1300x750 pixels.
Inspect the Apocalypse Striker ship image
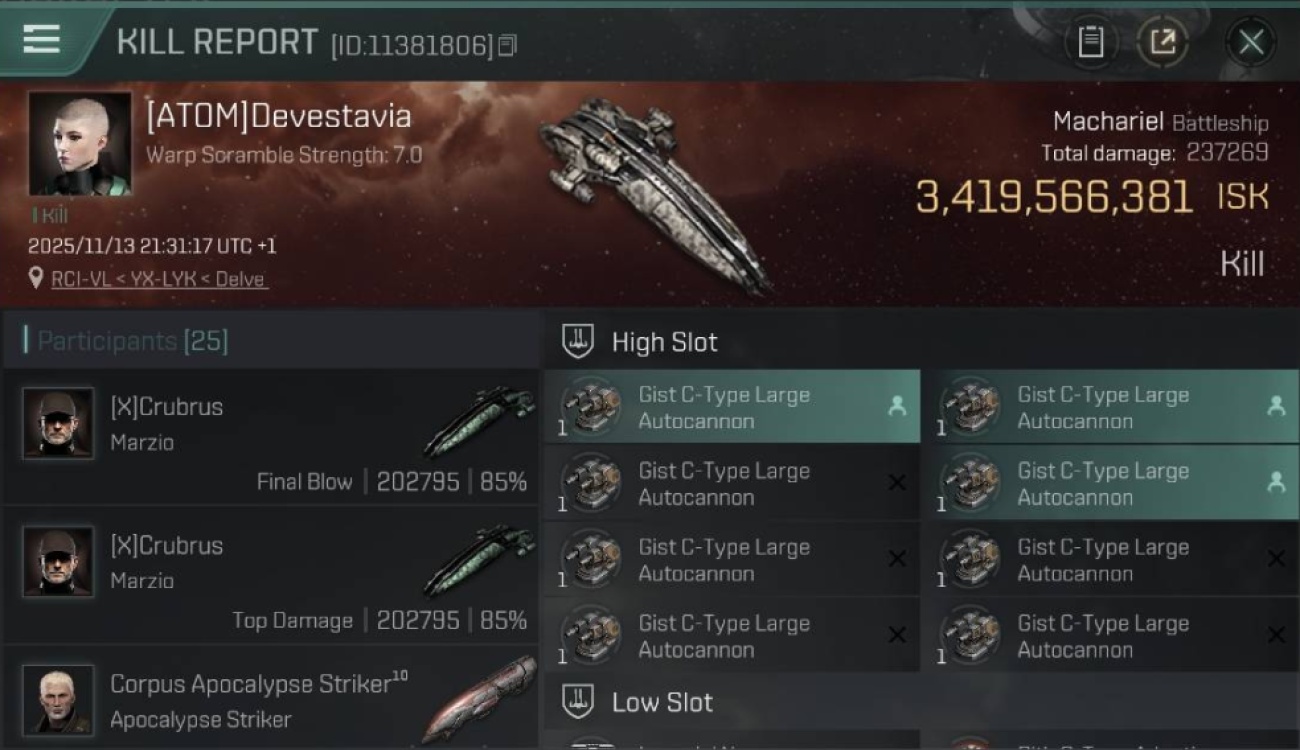(478, 698)
